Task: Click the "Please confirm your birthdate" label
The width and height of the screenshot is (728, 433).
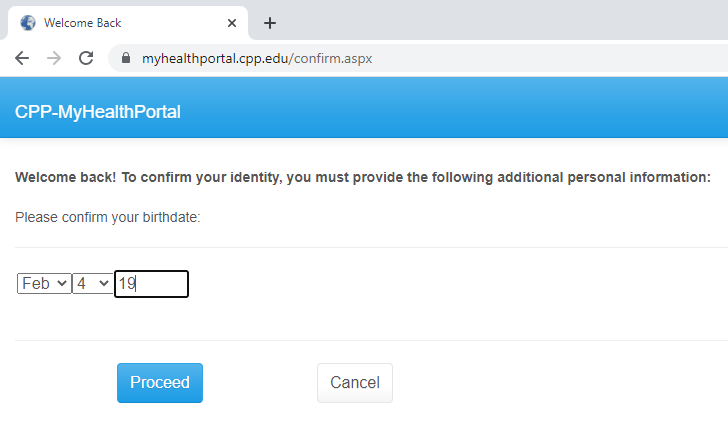Action: pyautogui.click(x=108, y=217)
